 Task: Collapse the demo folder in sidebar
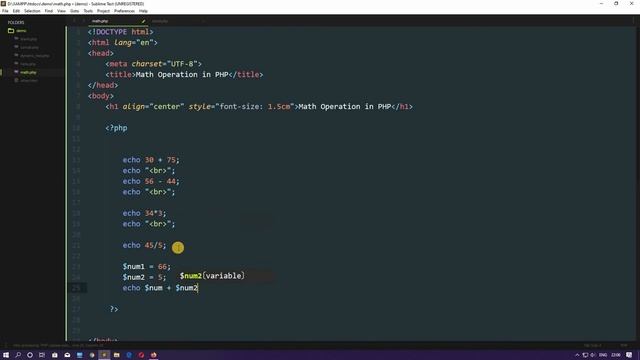point(11,31)
